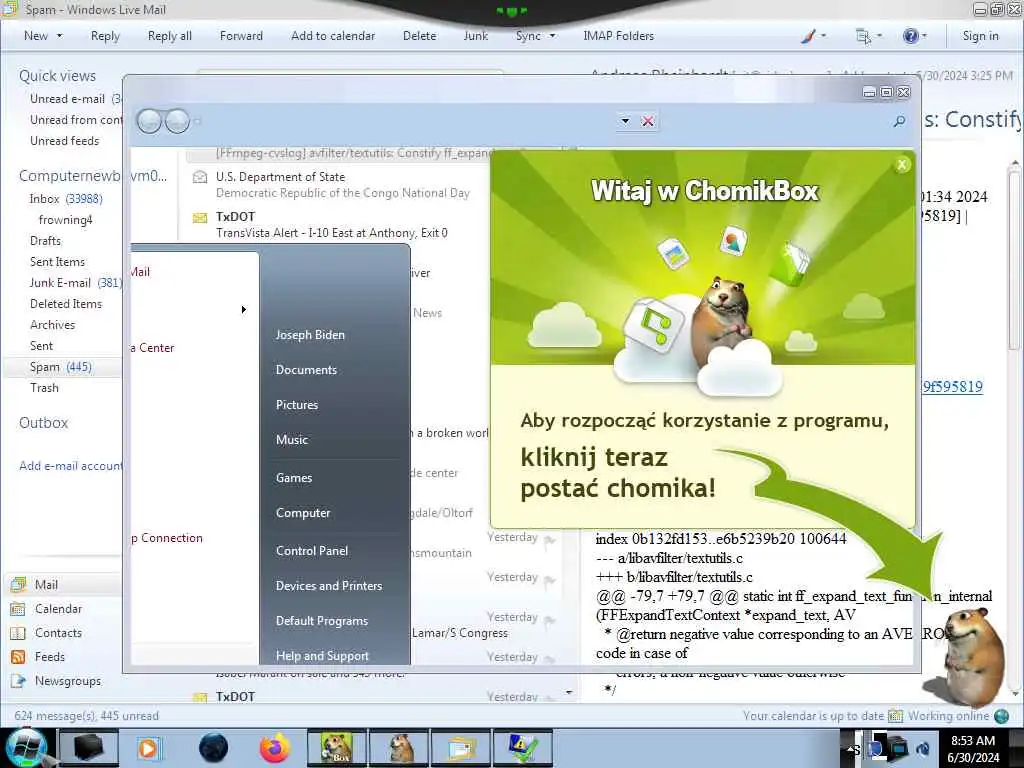1024x768 pixels.
Task: Open Joseph Biden user folder in Start menu
Action: pos(310,335)
